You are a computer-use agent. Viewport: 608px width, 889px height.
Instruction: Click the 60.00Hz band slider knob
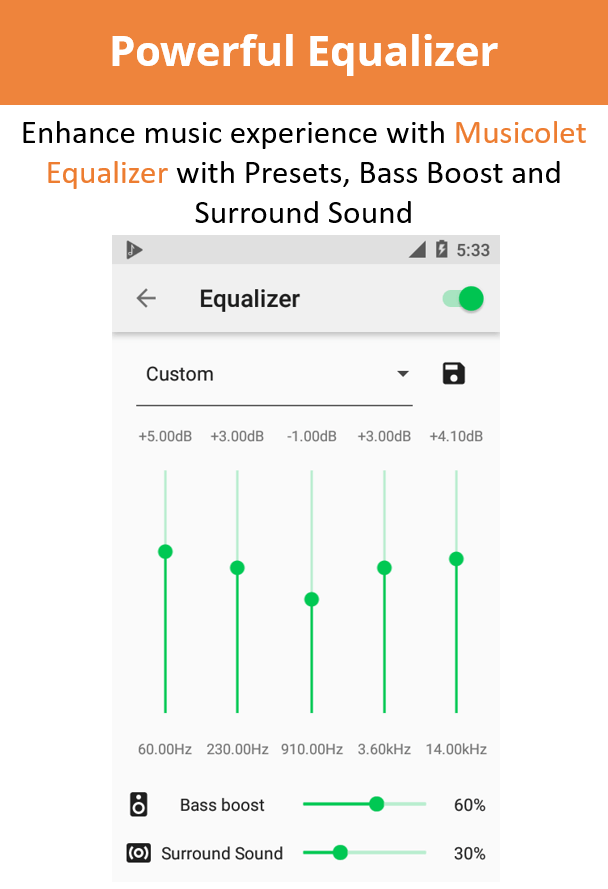click(165, 552)
